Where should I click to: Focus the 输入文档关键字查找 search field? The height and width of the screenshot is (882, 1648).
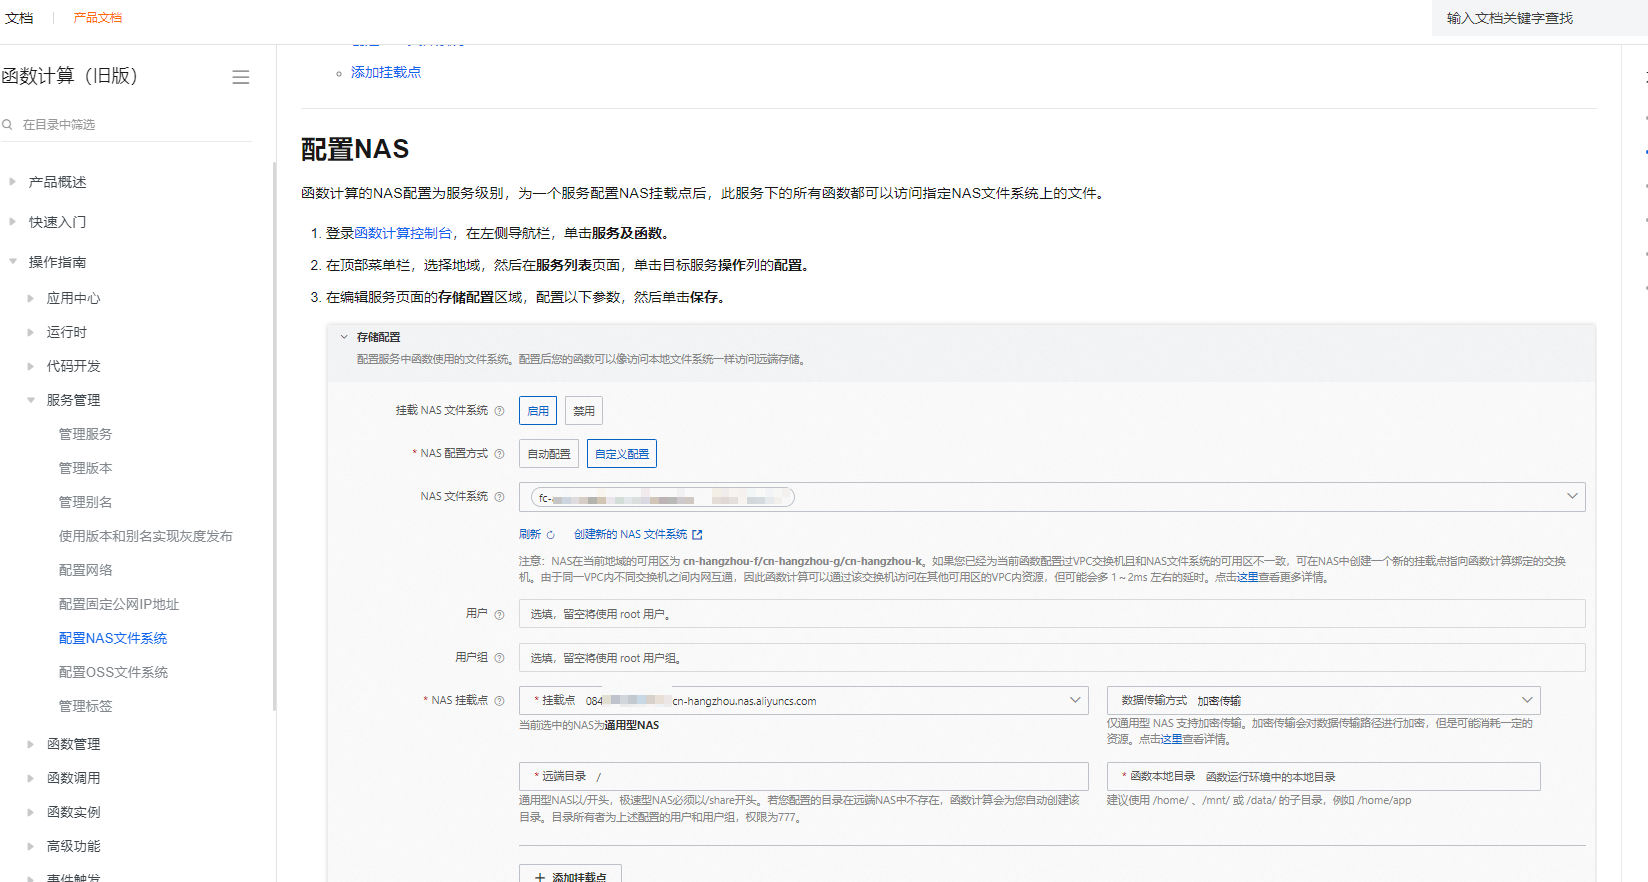1538,18
